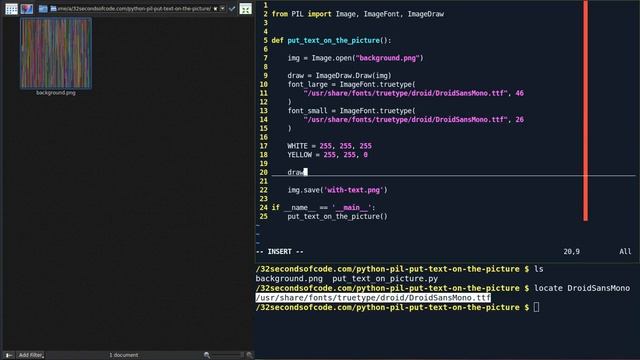Click the image view mode icon
Image resolution: width=640 pixels, height=360 pixels.
27,9
